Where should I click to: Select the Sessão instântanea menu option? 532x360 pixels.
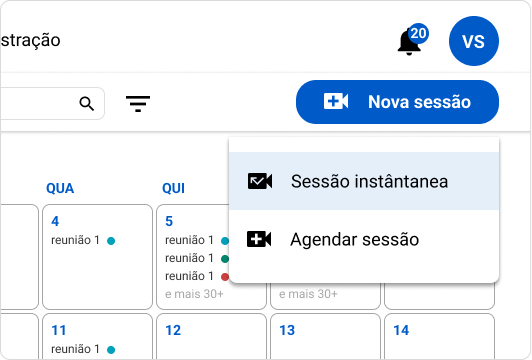point(364,181)
